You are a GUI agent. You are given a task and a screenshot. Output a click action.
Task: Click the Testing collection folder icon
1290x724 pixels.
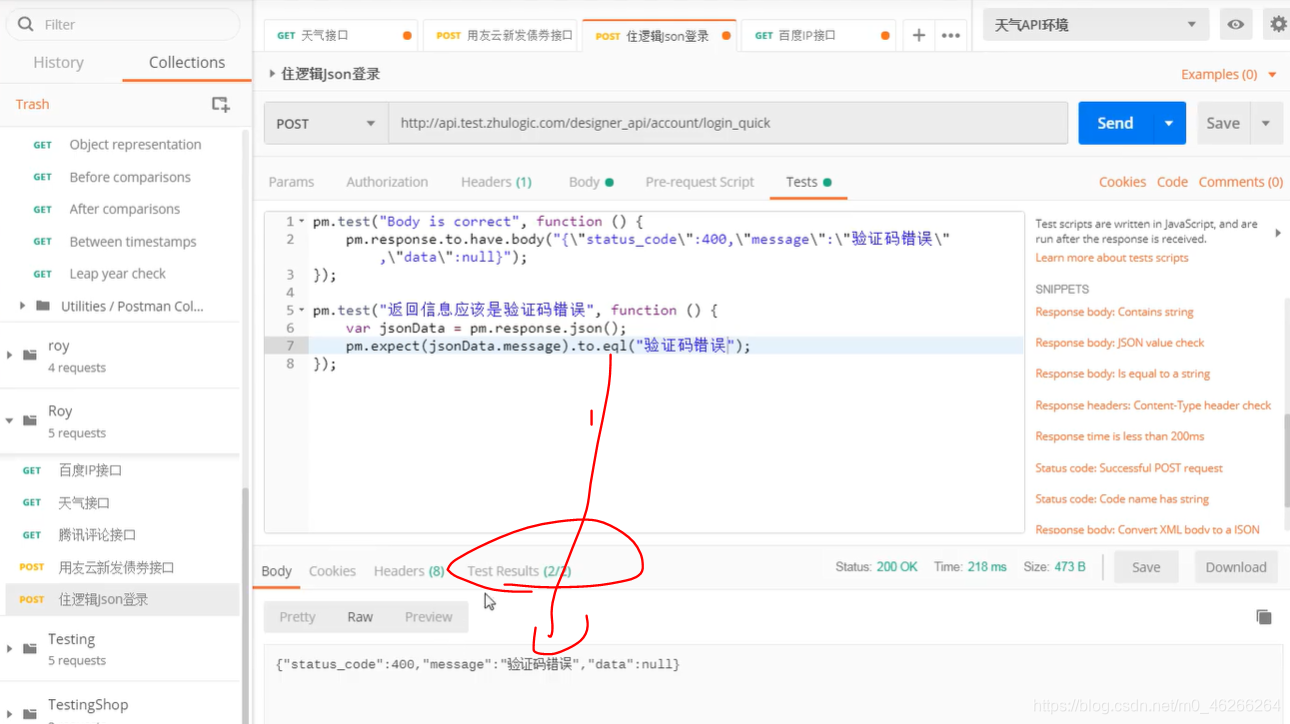tap(29, 648)
